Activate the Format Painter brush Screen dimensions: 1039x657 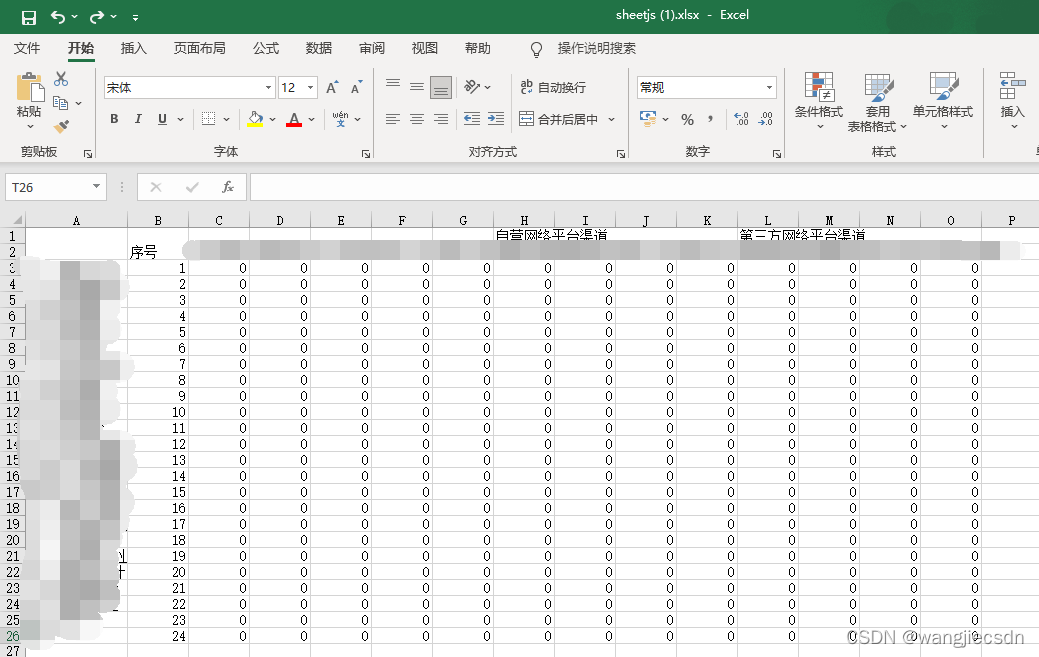point(62,125)
